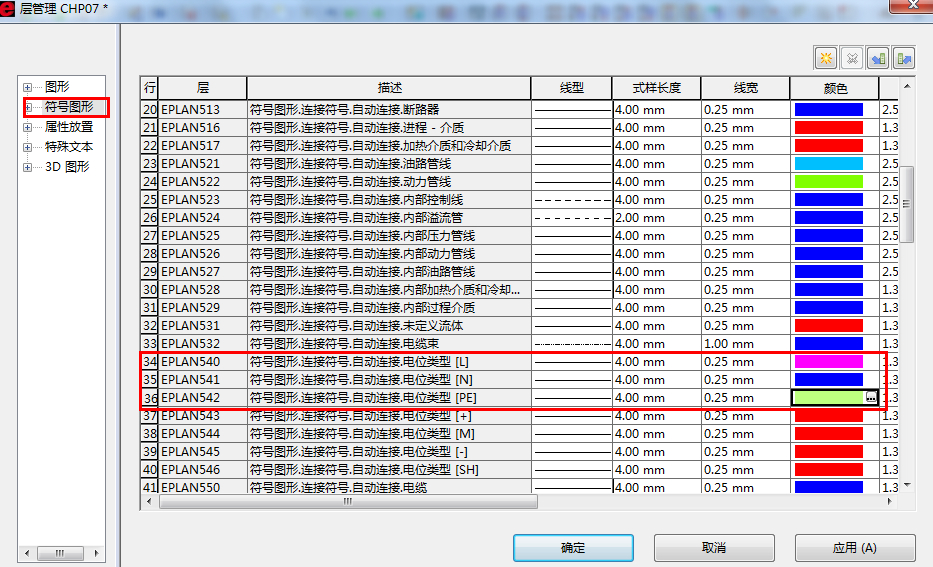Click the table's scroll right arrow
Screen dimensions: 933x567
[890, 502]
